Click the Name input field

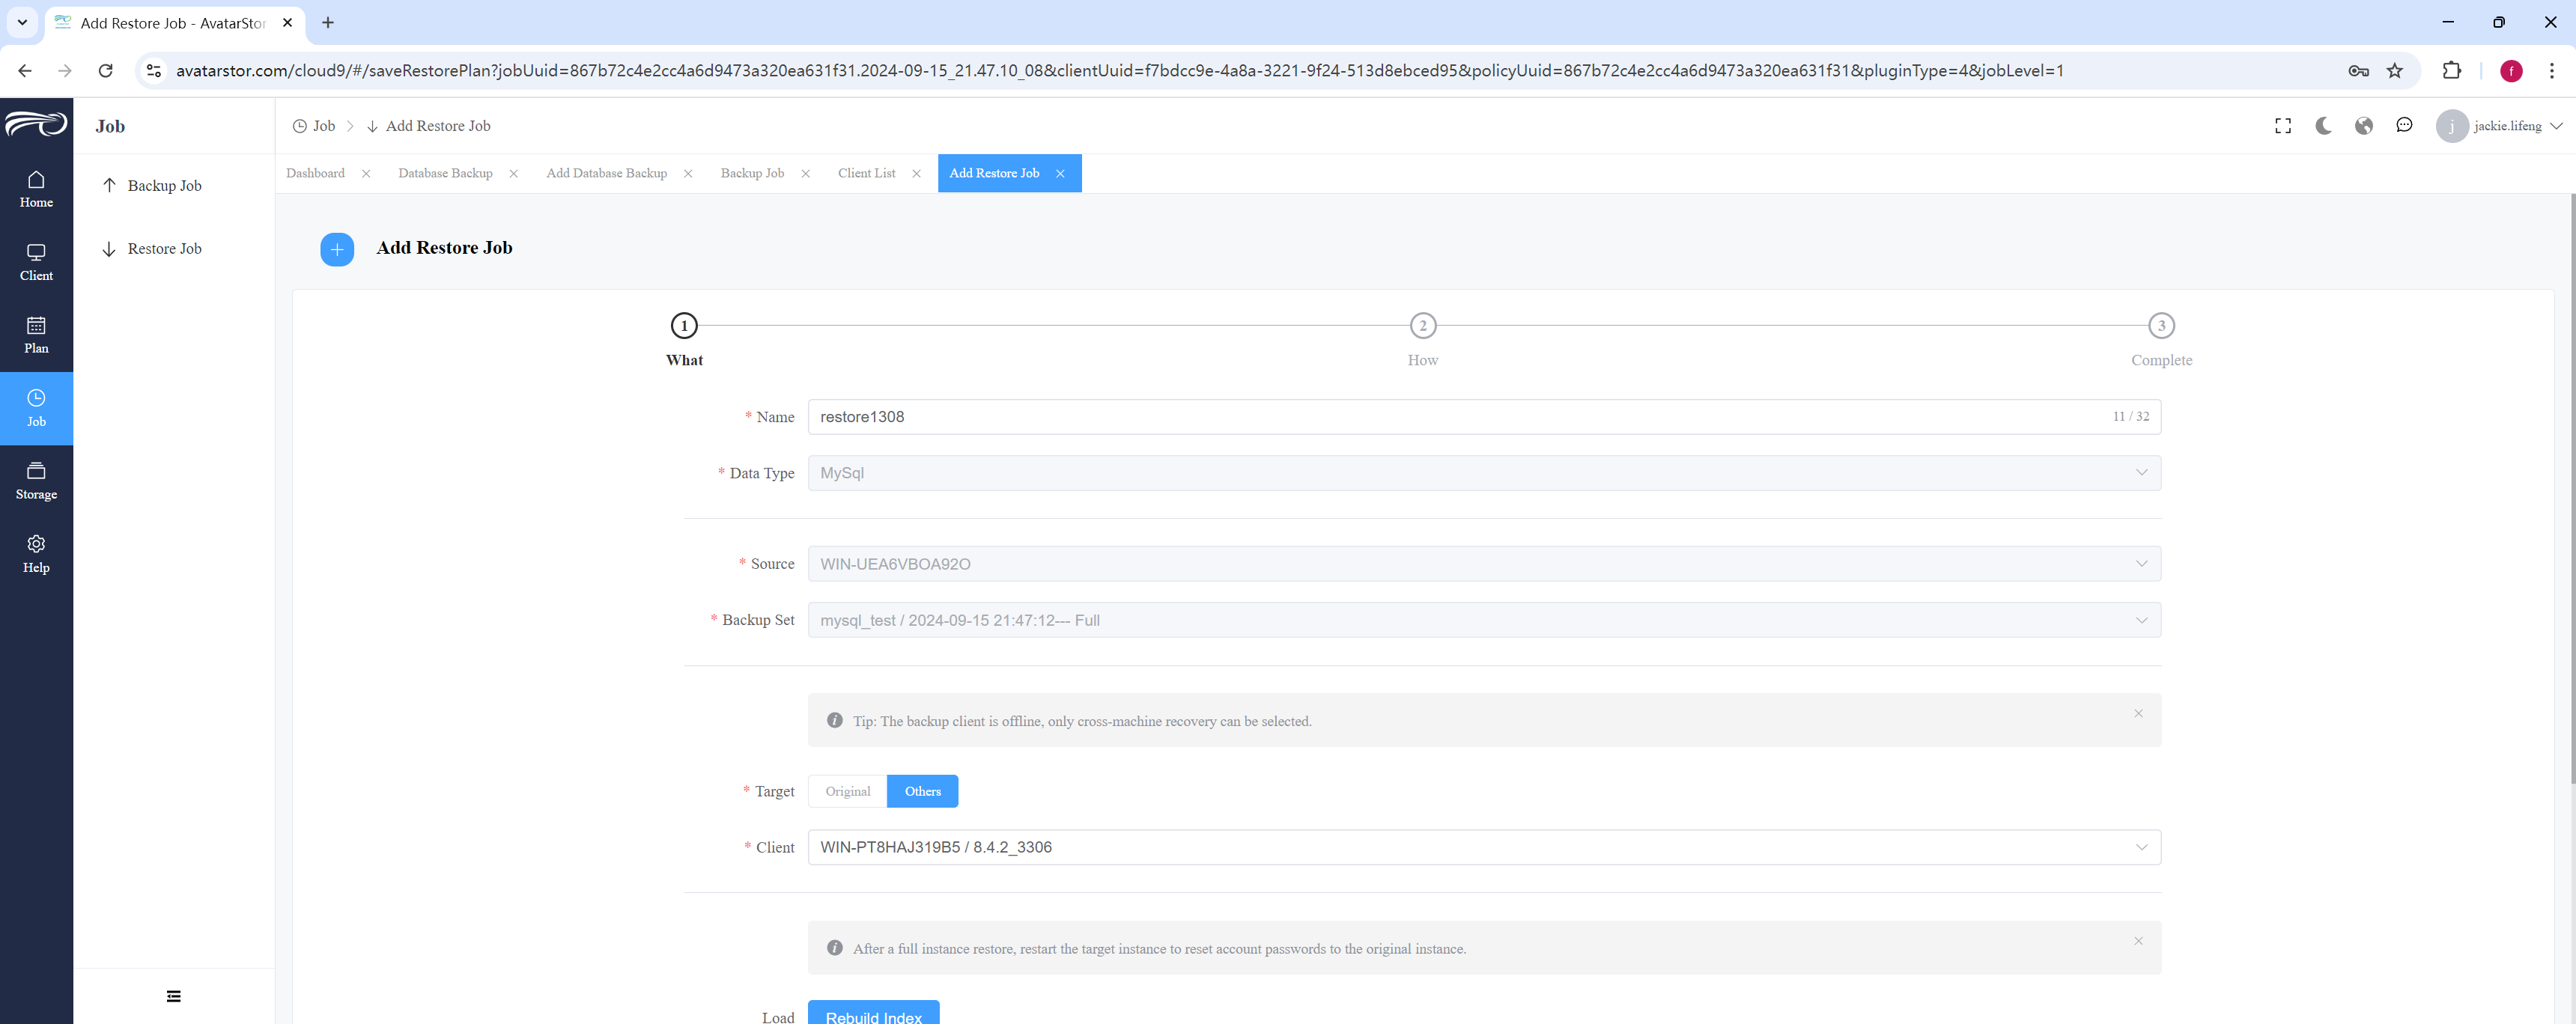click(x=1484, y=417)
